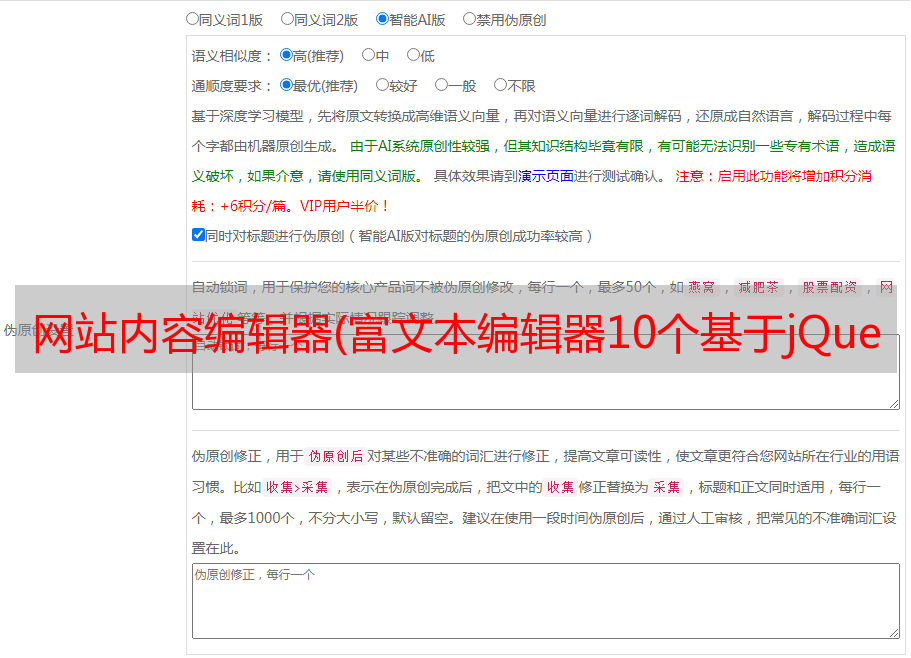Click the 减肥茶 example tag
This screenshot has width=911, height=658.
tap(758, 287)
